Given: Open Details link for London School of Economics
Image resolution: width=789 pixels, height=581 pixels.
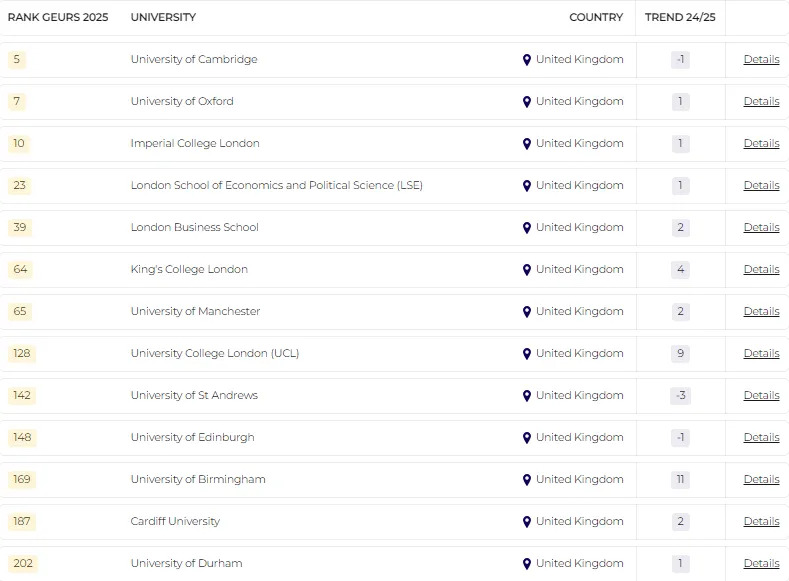Looking at the screenshot, I should point(761,185).
